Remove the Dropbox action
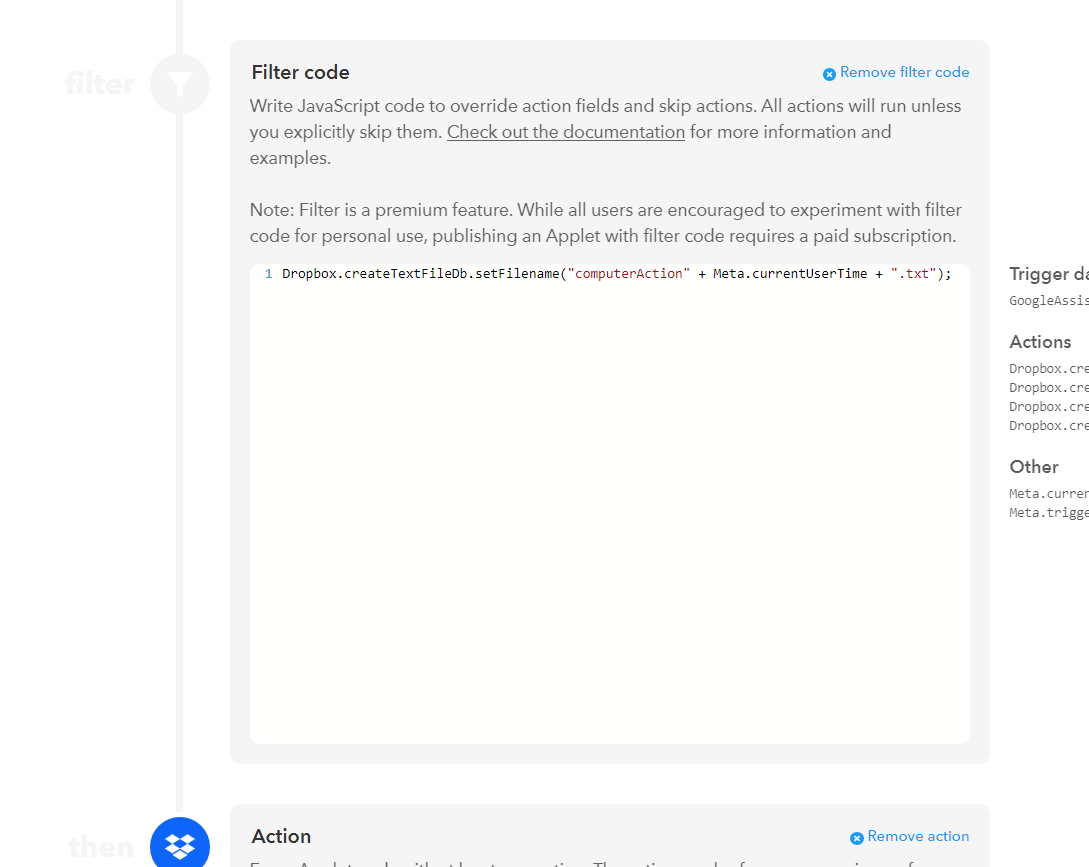The height and width of the screenshot is (867, 1089). tap(918, 836)
